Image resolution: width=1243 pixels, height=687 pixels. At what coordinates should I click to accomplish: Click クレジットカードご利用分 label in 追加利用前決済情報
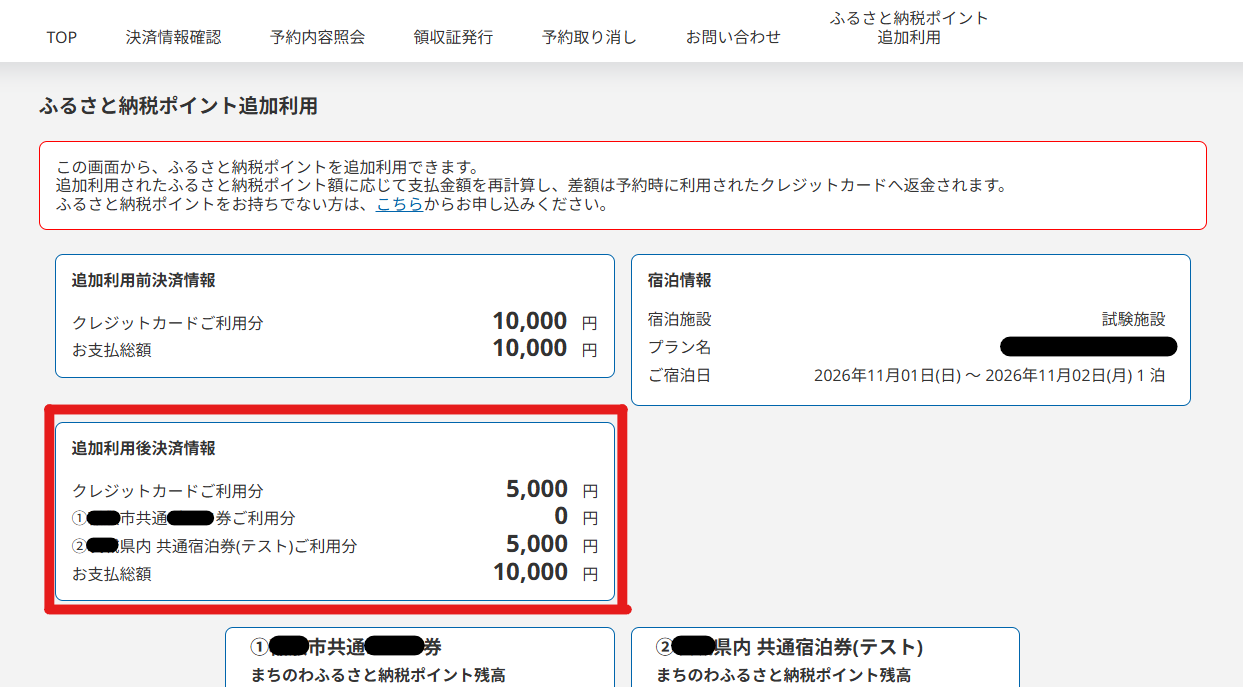tap(168, 323)
